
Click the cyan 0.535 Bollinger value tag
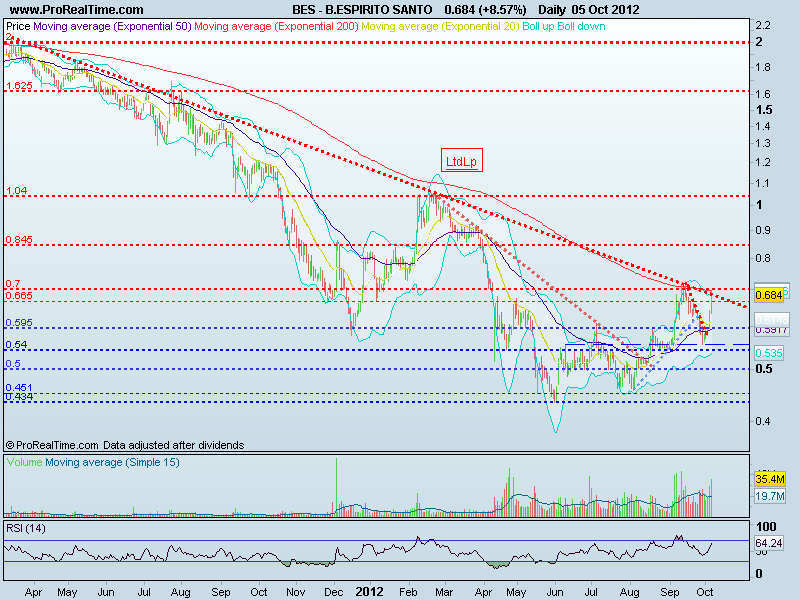(769, 353)
